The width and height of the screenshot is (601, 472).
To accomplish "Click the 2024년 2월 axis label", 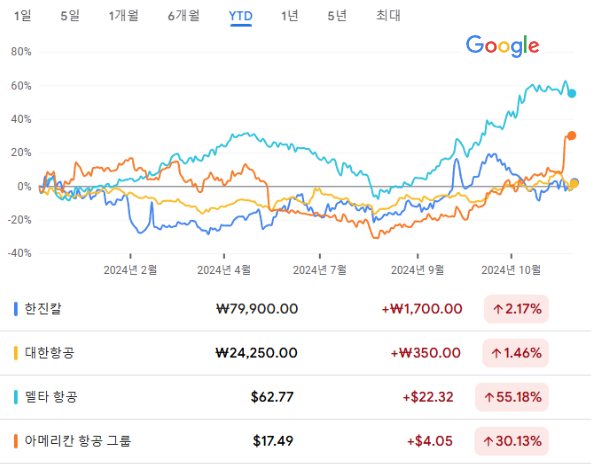I will click(x=130, y=270).
